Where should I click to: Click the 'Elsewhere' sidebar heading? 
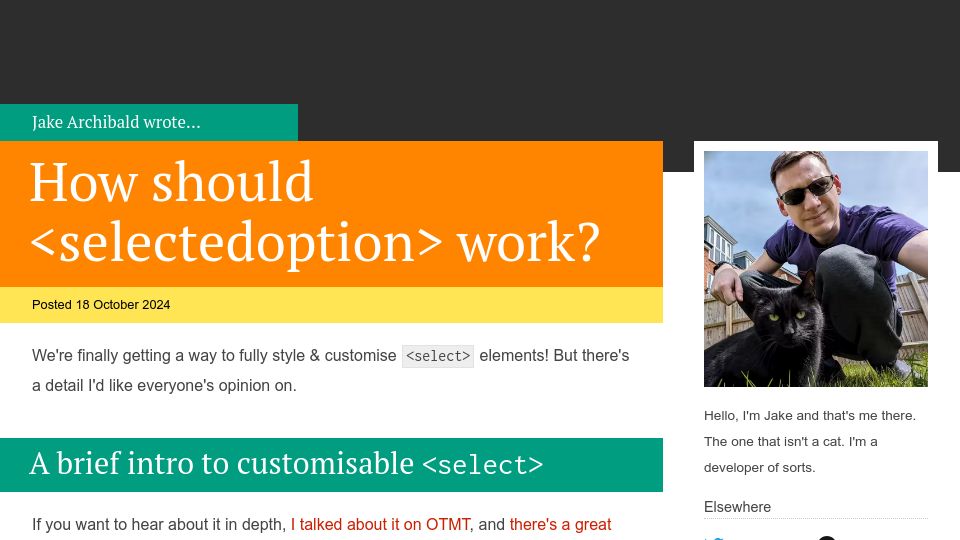tap(737, 507)
